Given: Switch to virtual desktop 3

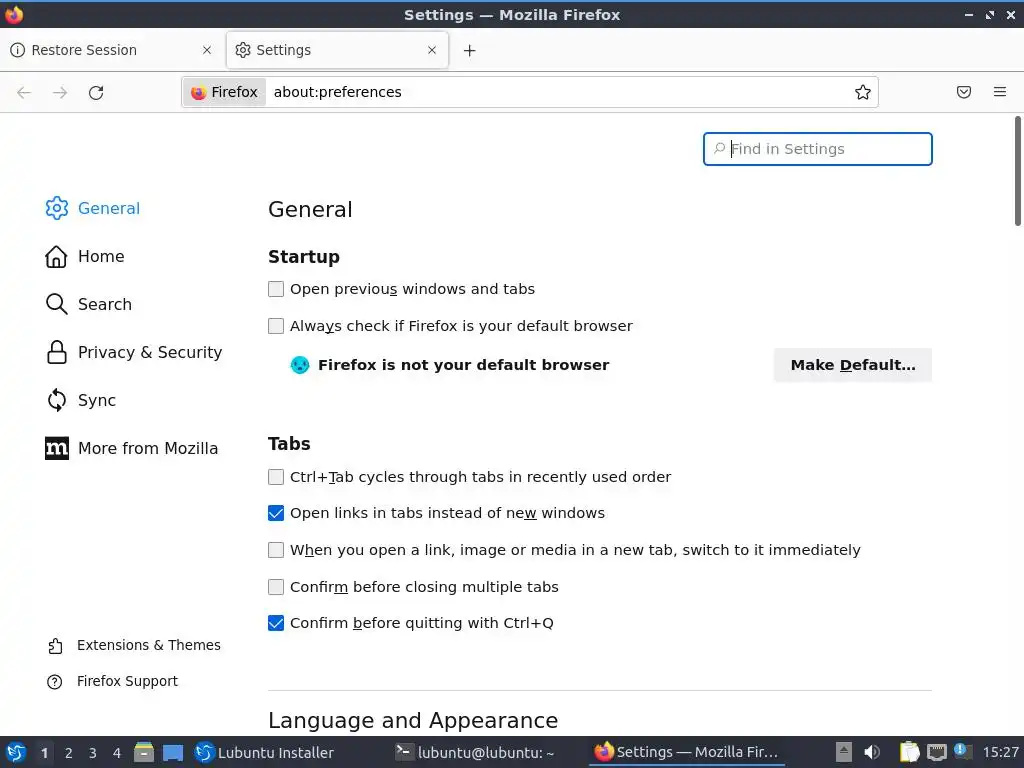Looking at the screenshot, I should click(93, 753).
